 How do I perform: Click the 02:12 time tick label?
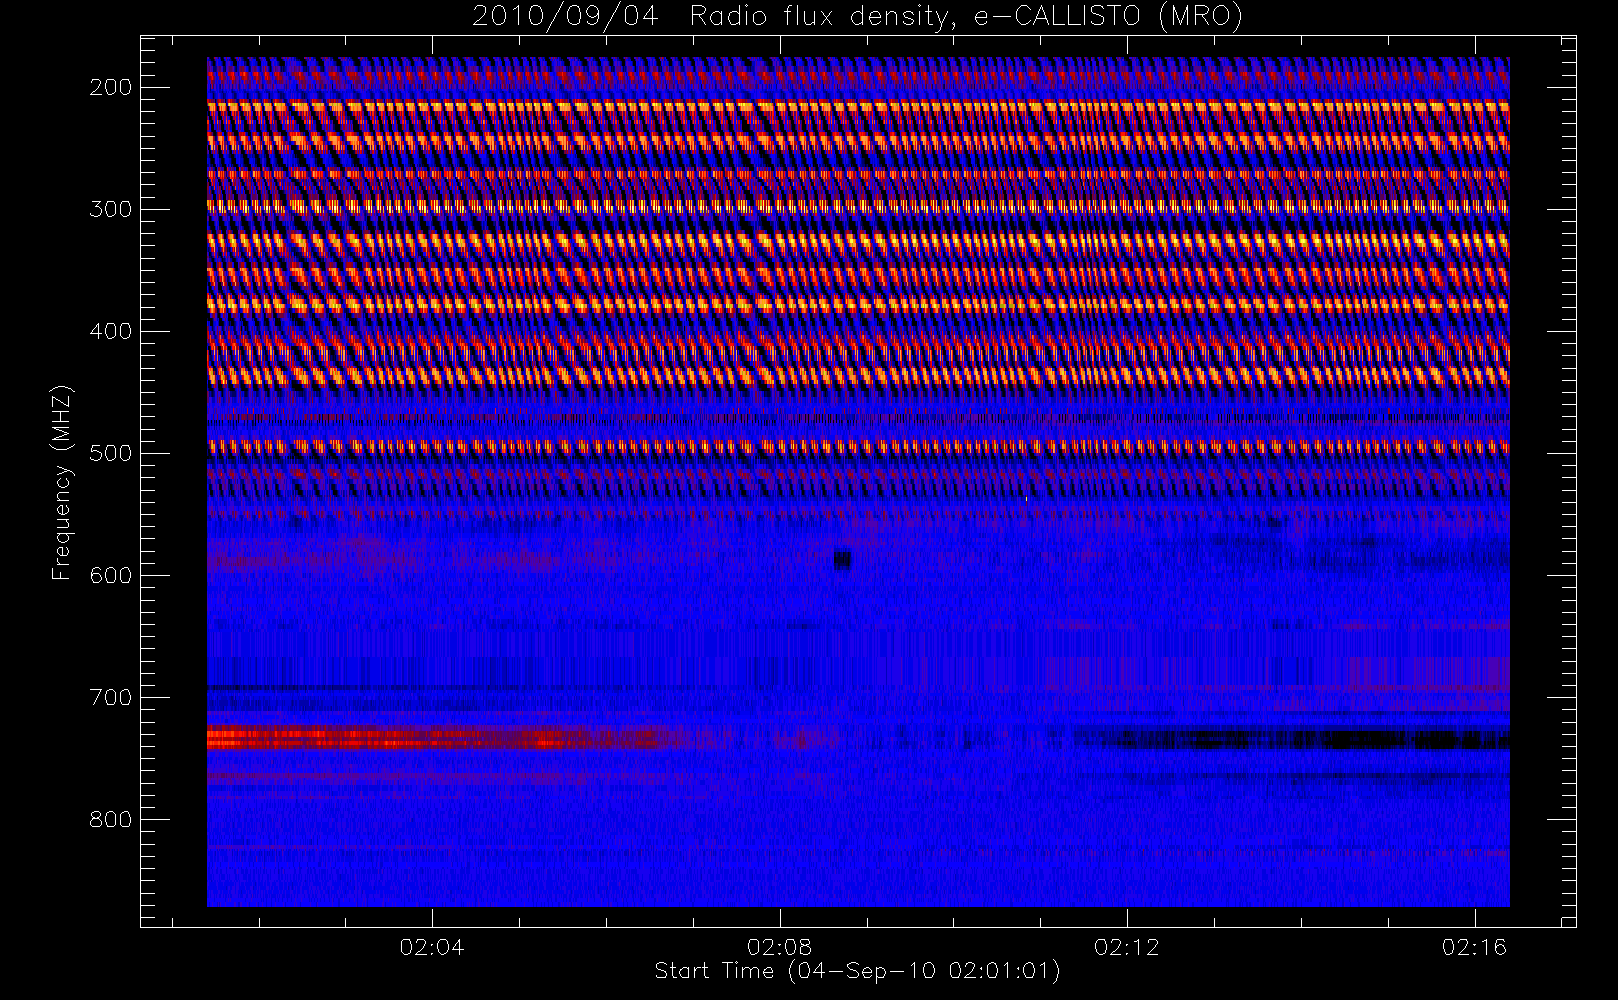pyautogui.click(x=1127, y=946)
